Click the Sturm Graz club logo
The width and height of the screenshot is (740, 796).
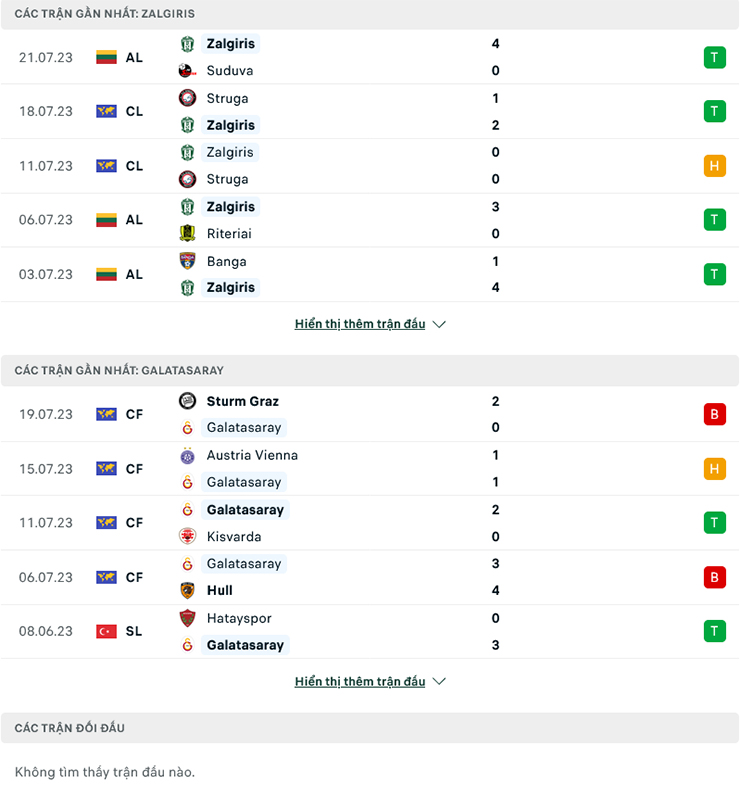[187, 401]
